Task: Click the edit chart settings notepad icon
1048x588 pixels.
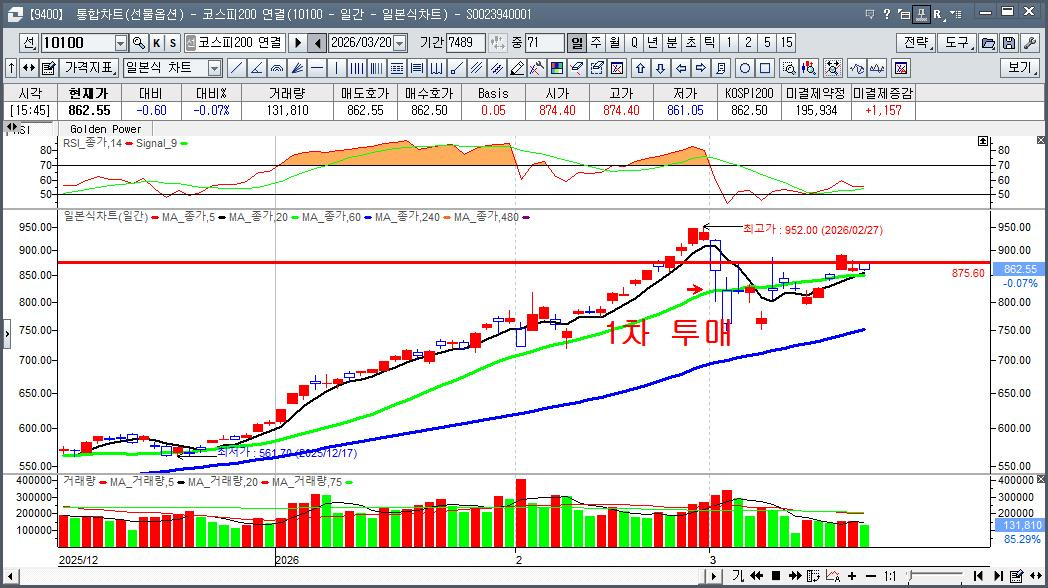Action: pos(48,67)
